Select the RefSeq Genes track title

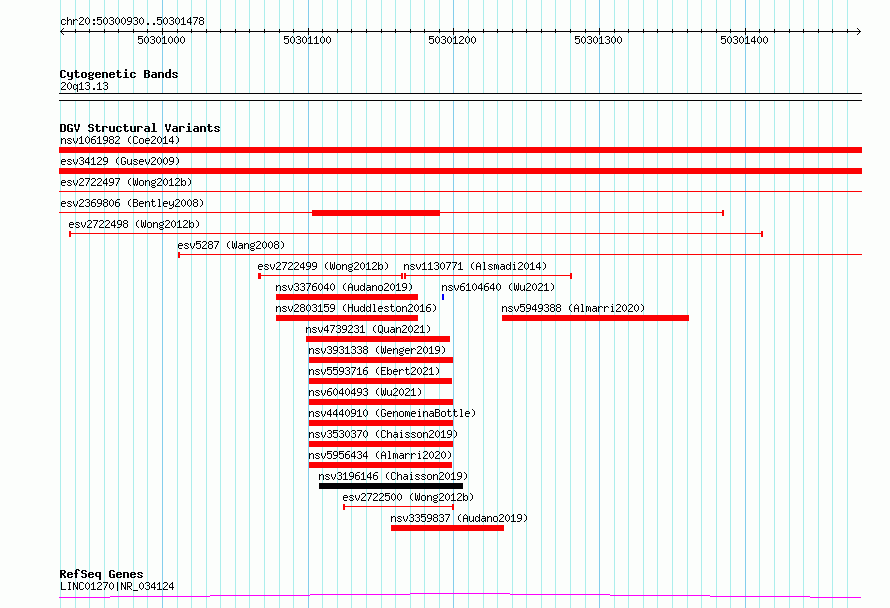(101, 574)
